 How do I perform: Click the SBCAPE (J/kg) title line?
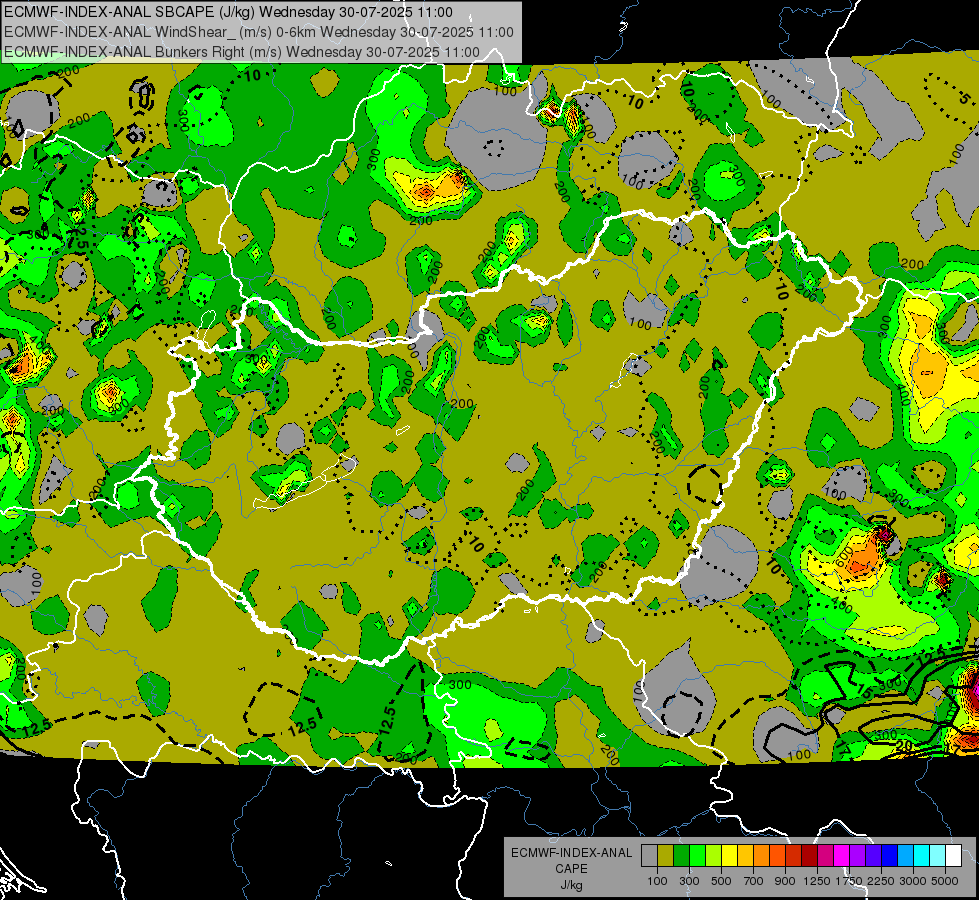229,12
